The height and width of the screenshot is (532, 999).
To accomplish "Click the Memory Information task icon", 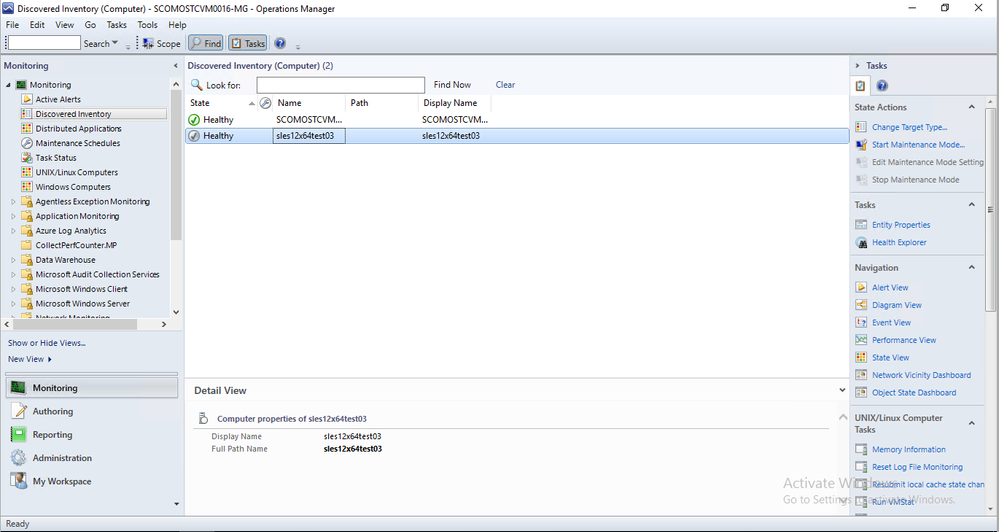I will (861, 449).
